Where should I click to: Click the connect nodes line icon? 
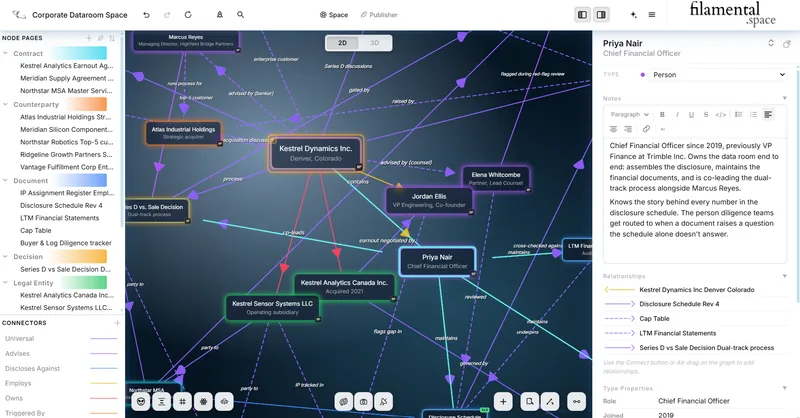550,402
